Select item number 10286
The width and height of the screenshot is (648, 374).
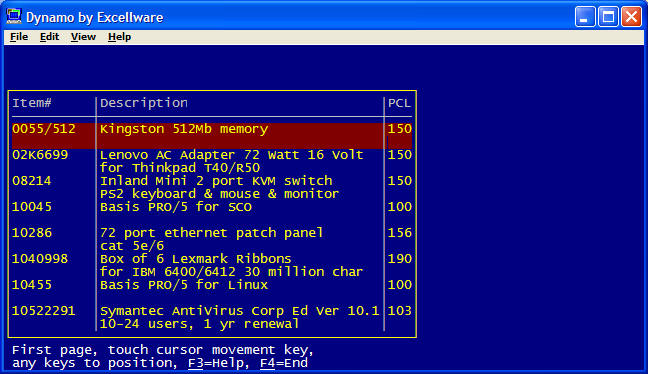coord(32,233)
